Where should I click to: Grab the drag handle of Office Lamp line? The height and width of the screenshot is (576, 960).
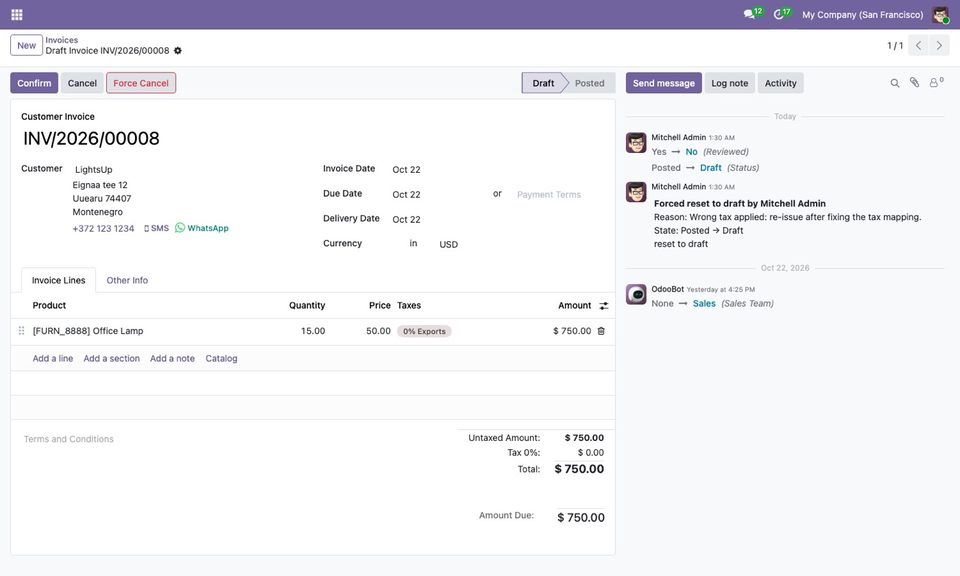(21, 331)
